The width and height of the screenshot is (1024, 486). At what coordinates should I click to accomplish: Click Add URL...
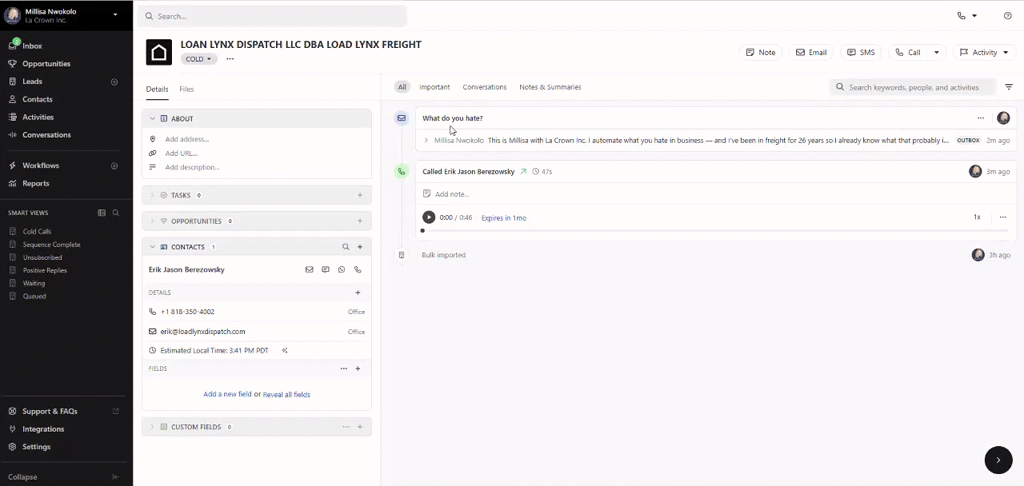point(181,153)
